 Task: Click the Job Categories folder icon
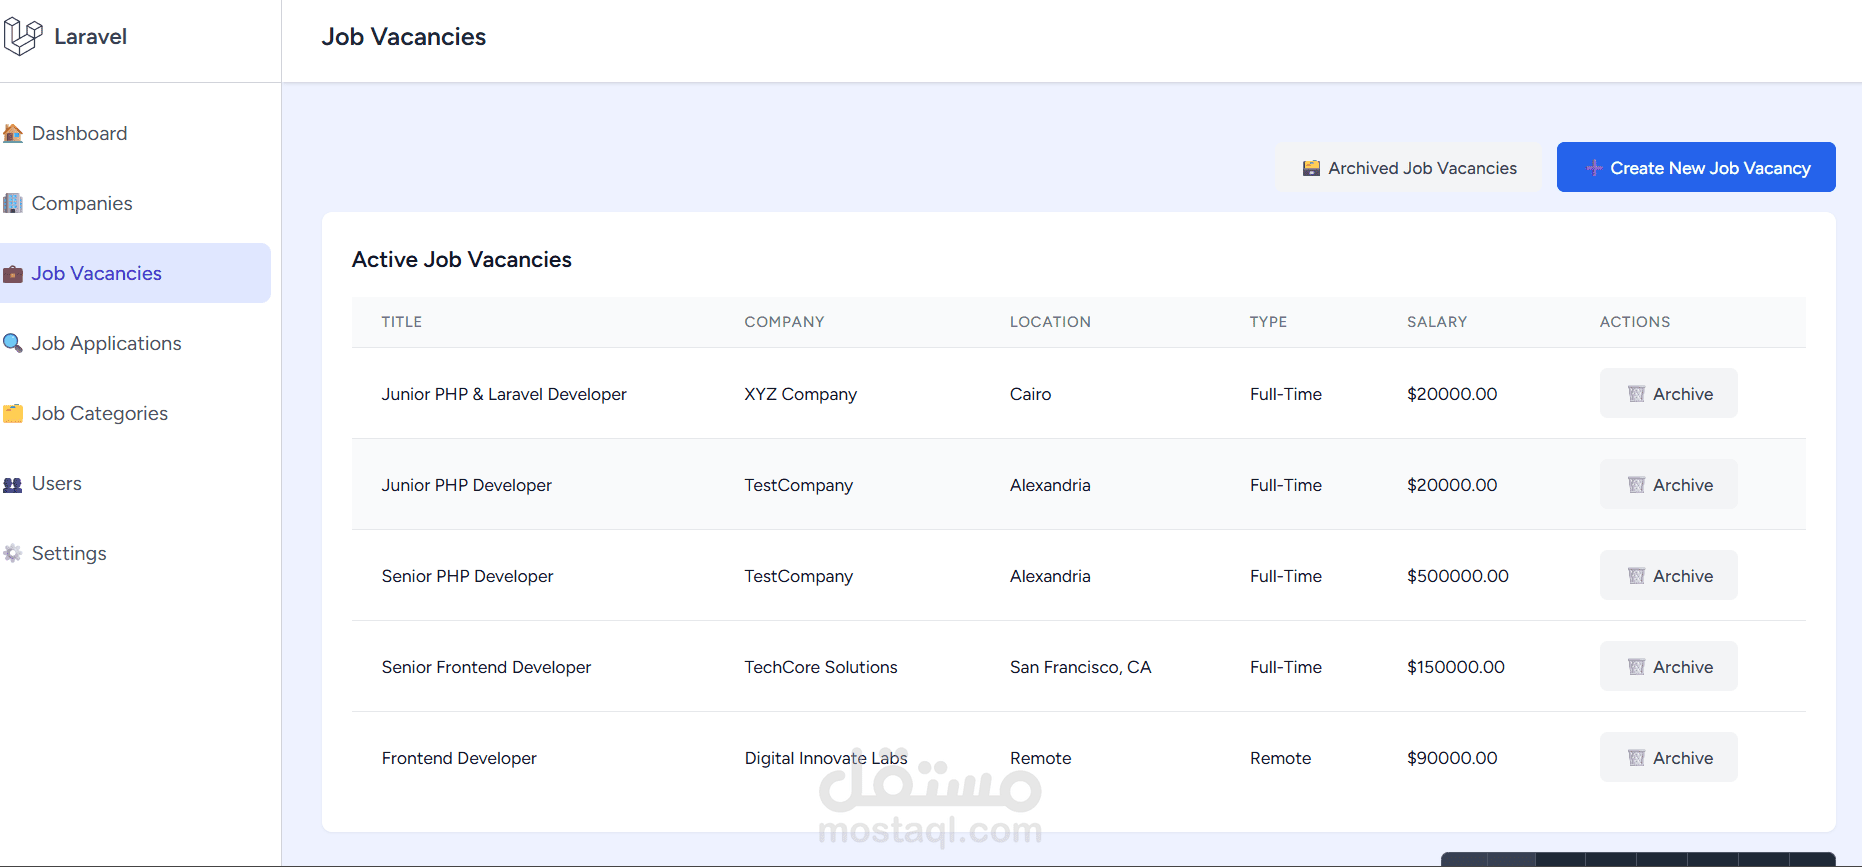(13, 414)
